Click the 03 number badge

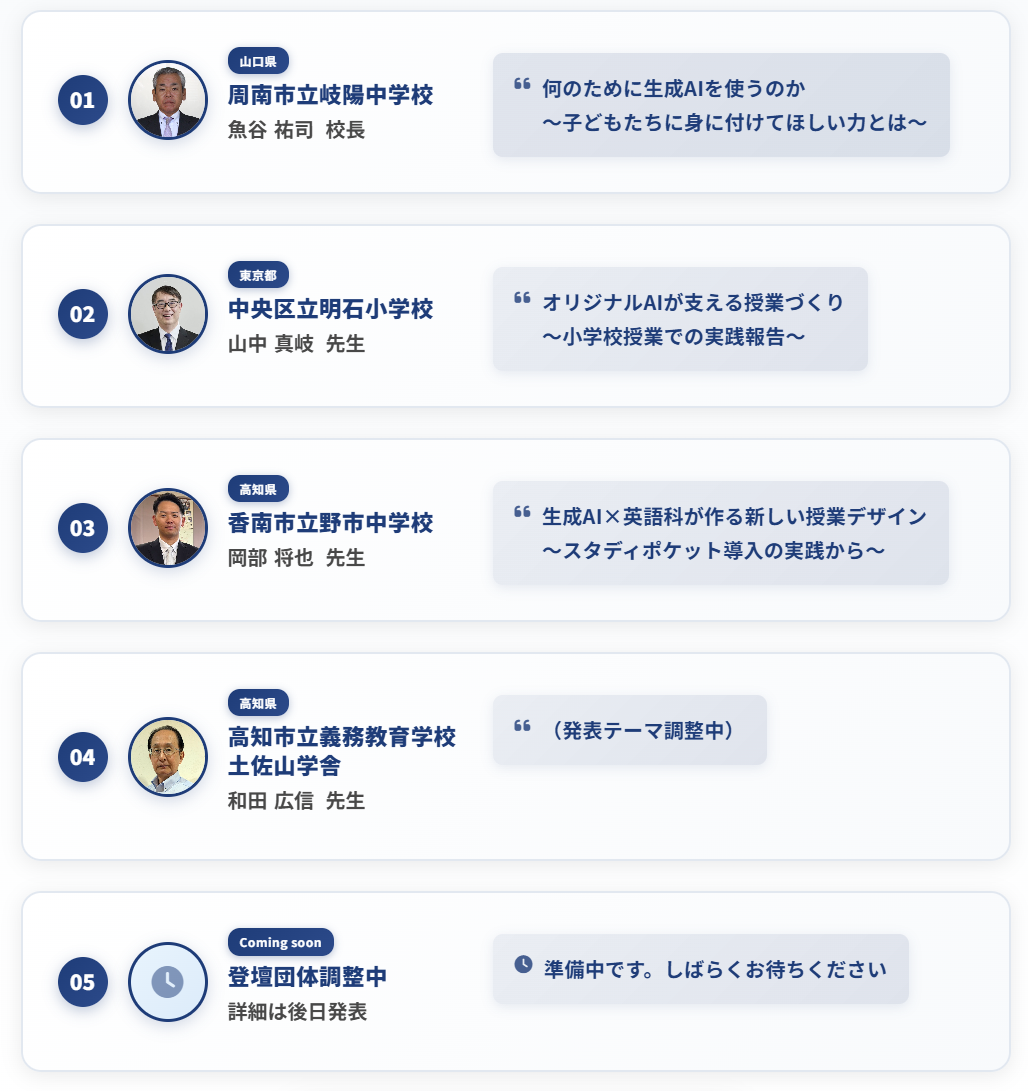pos(82,528)
